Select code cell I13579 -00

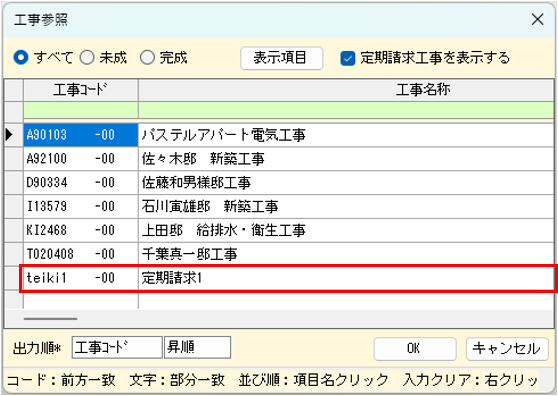click(81, 206)
